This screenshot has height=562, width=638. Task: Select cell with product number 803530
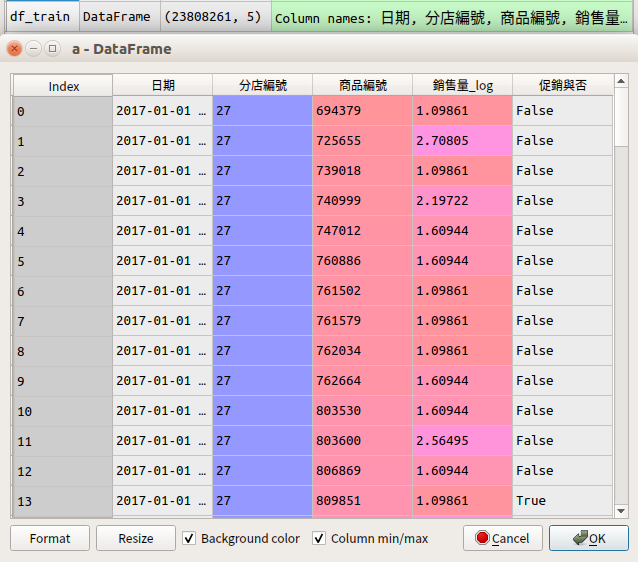[x=363, y=411]
